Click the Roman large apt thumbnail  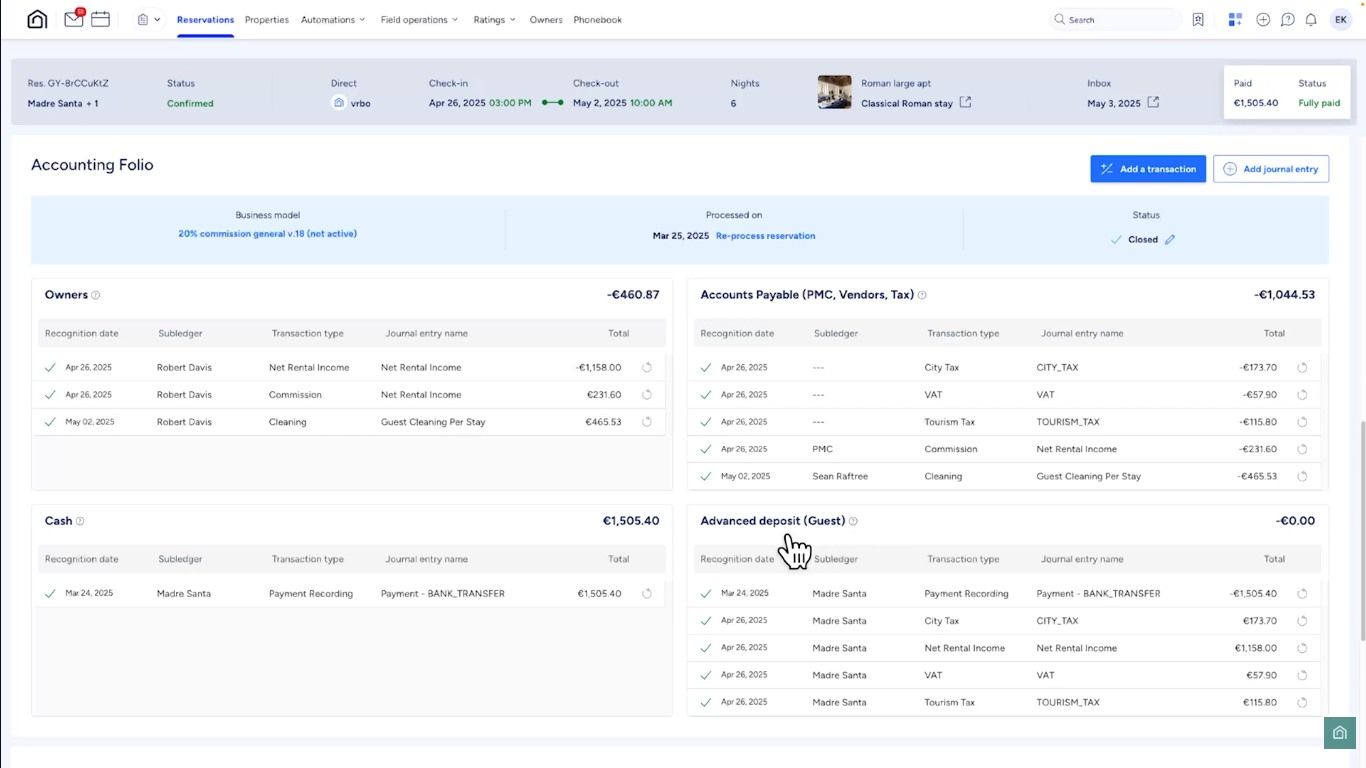834,92
